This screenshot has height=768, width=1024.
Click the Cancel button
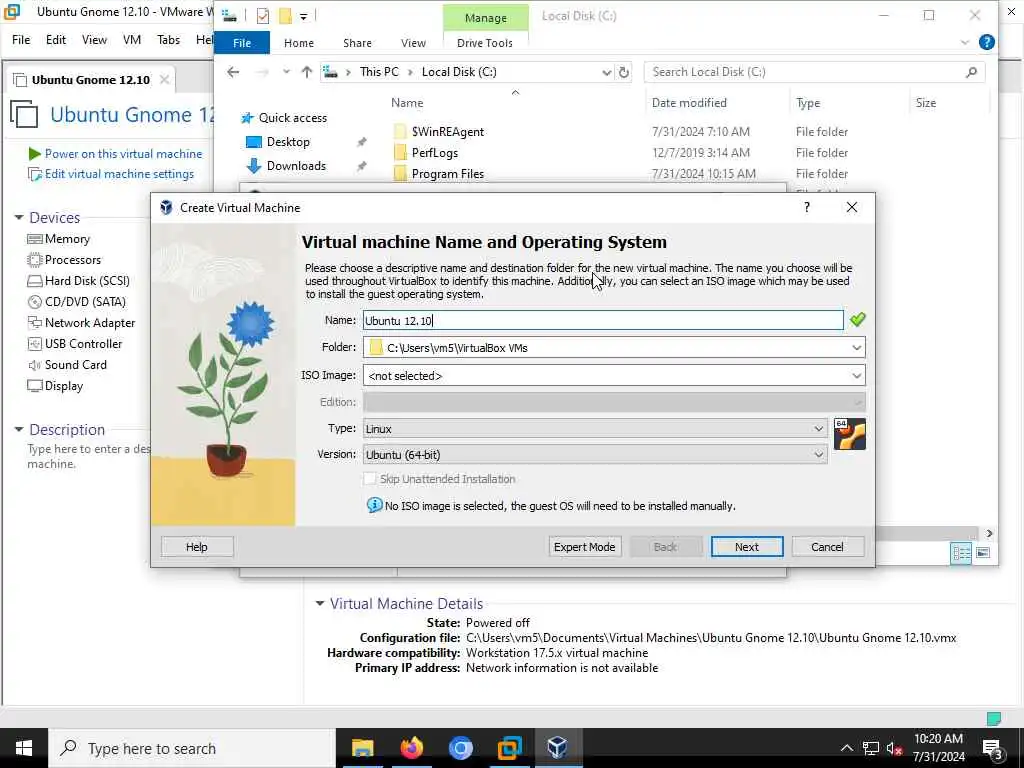point(827,547)
